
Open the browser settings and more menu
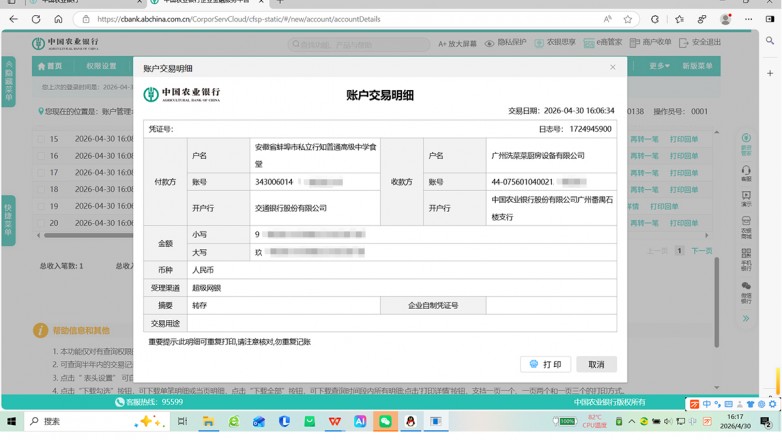[x=748, y=19]
